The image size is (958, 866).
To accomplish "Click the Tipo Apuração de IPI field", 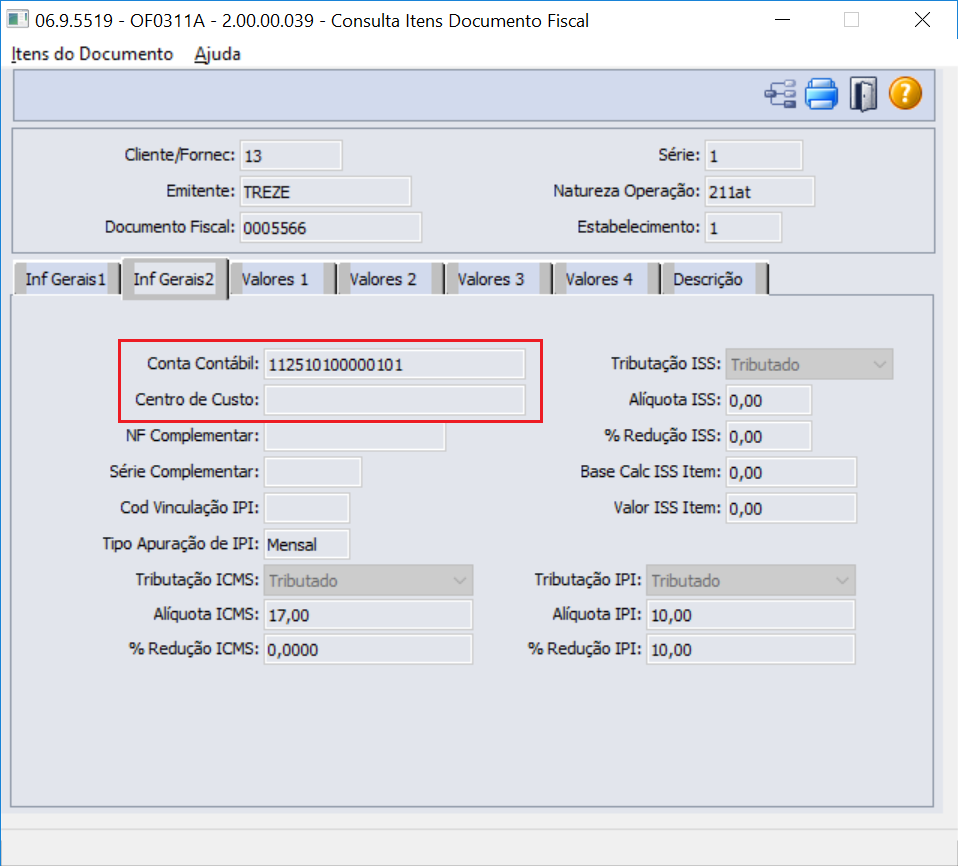I will coord(307,544).
